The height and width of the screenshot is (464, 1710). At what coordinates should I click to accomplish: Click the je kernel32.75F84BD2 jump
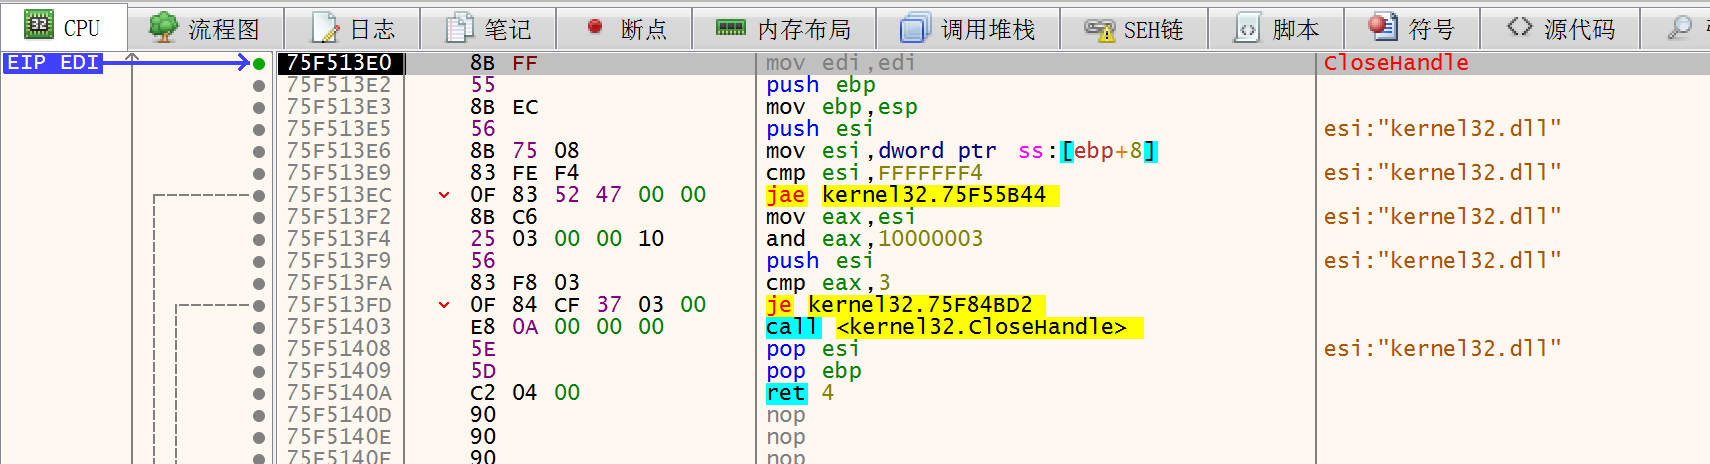[x=905, y=305]
